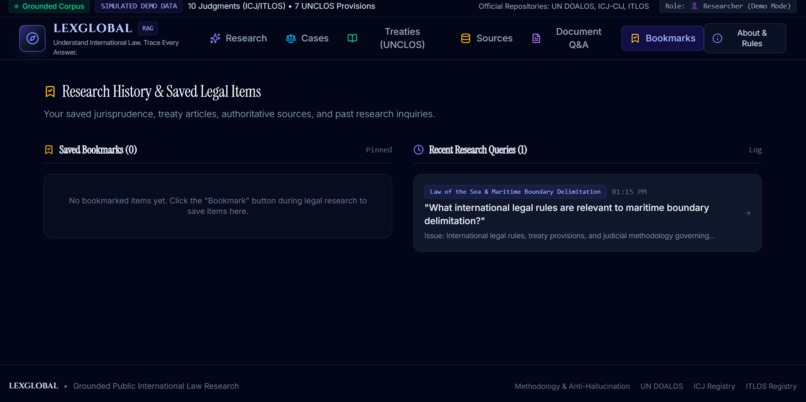806x402 pixels.
Task: Click the document icon beside Document Q&A
Action: coord(536,38)
